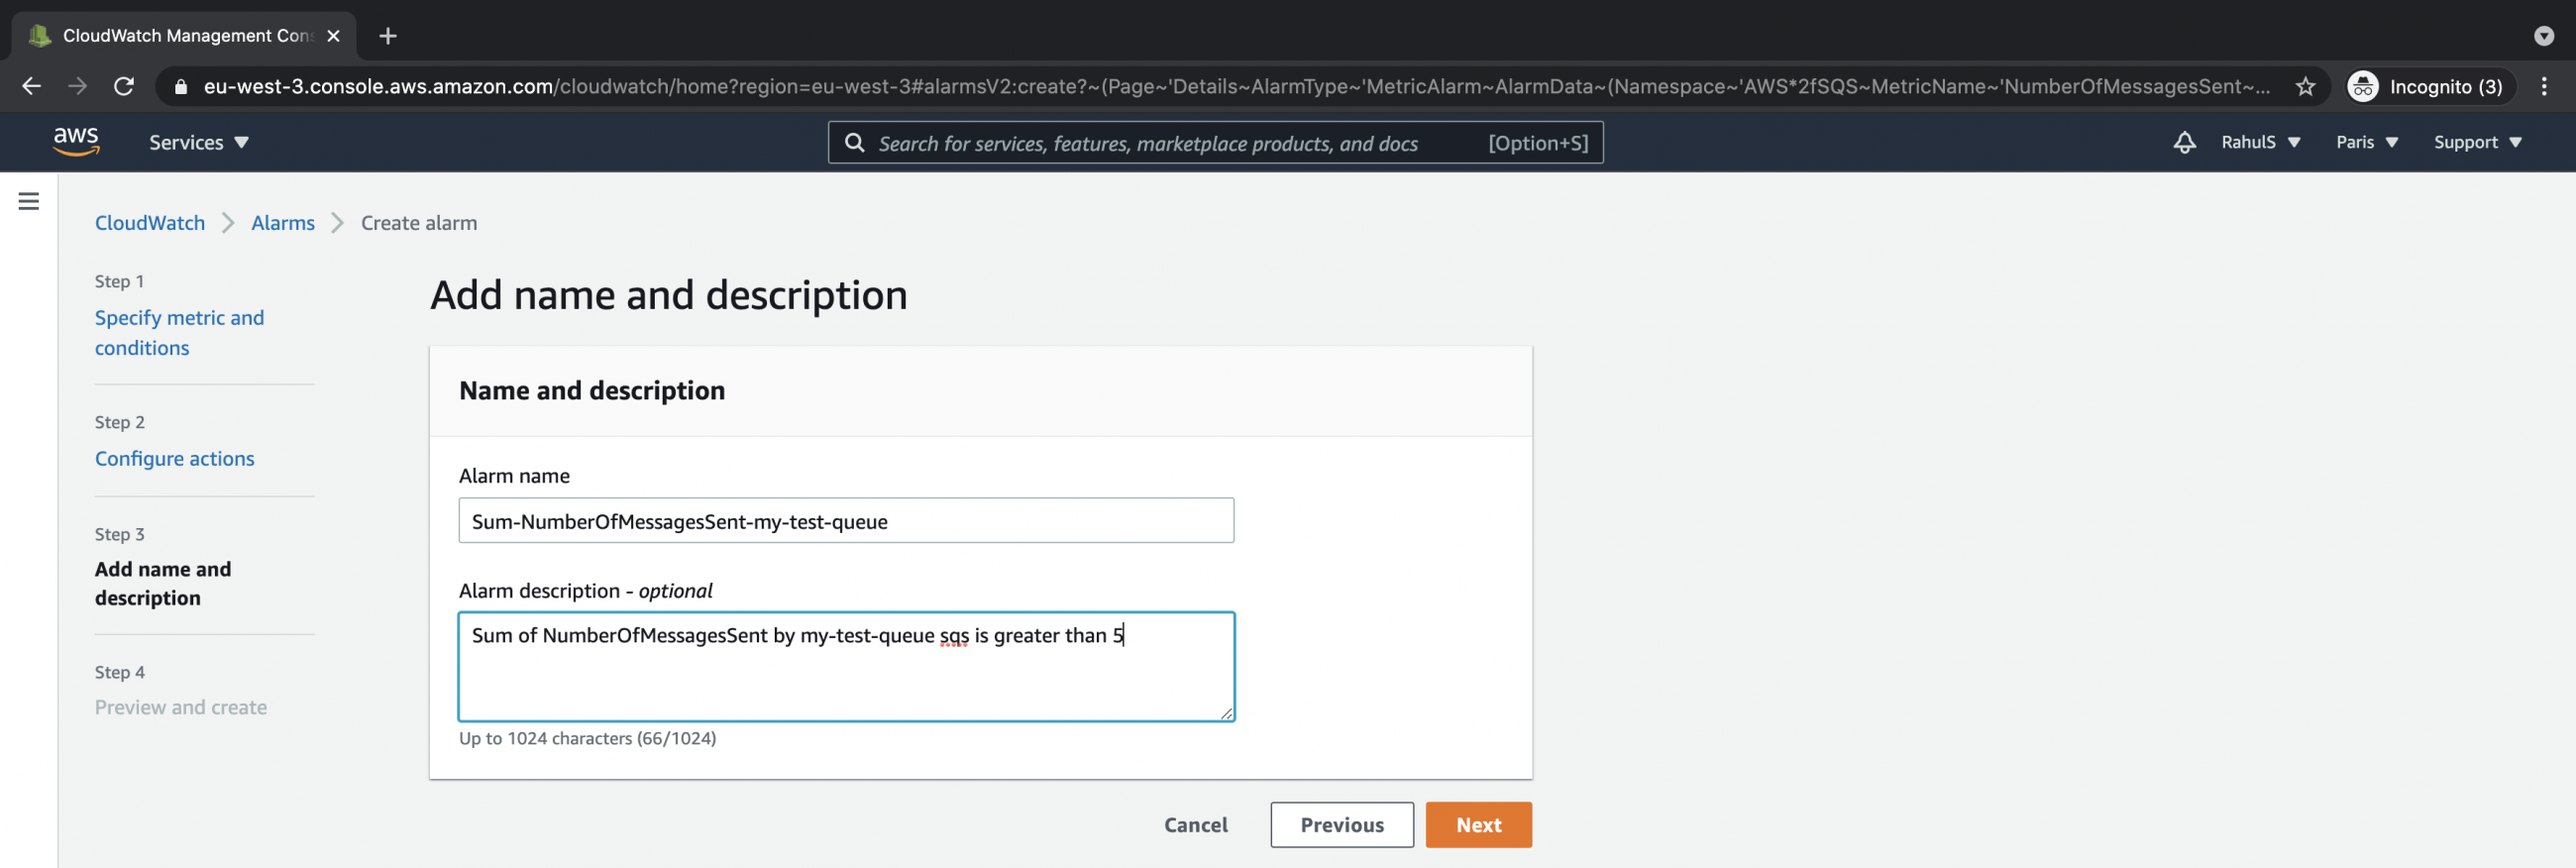Close the CloudWatch Management Console tab
Screen dimensions: 2576x868
click(334, 36)
